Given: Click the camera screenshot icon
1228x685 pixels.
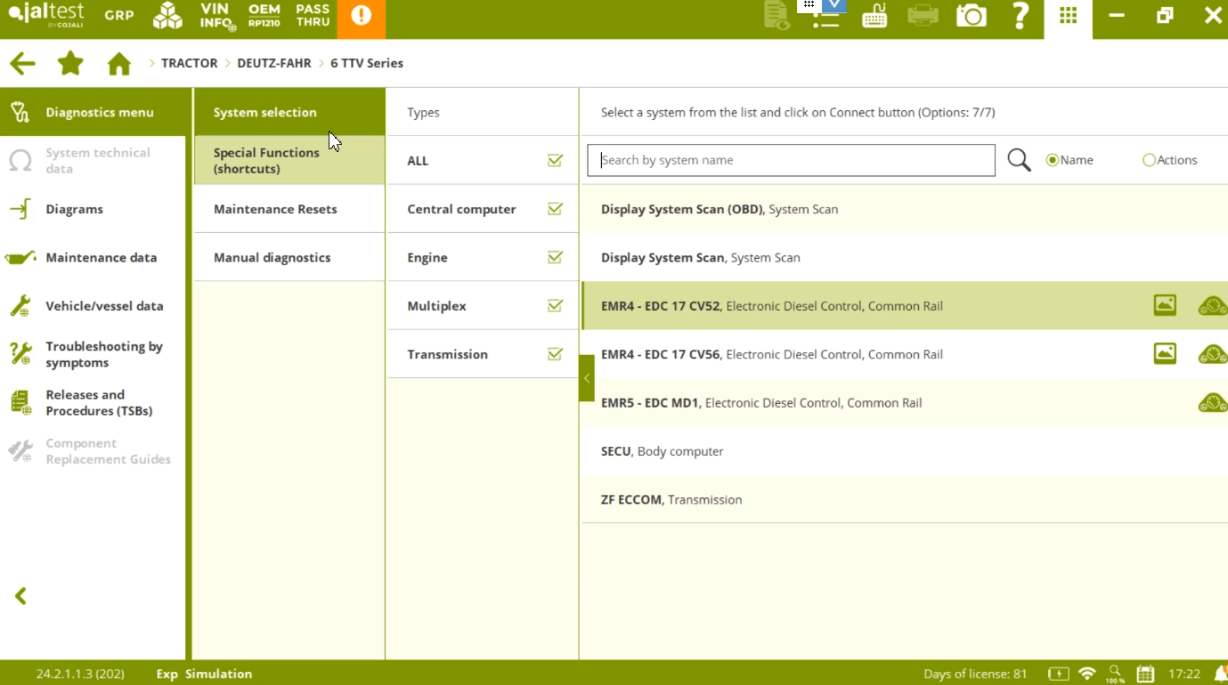Looking at the screenshot, I should coord(971,16).
